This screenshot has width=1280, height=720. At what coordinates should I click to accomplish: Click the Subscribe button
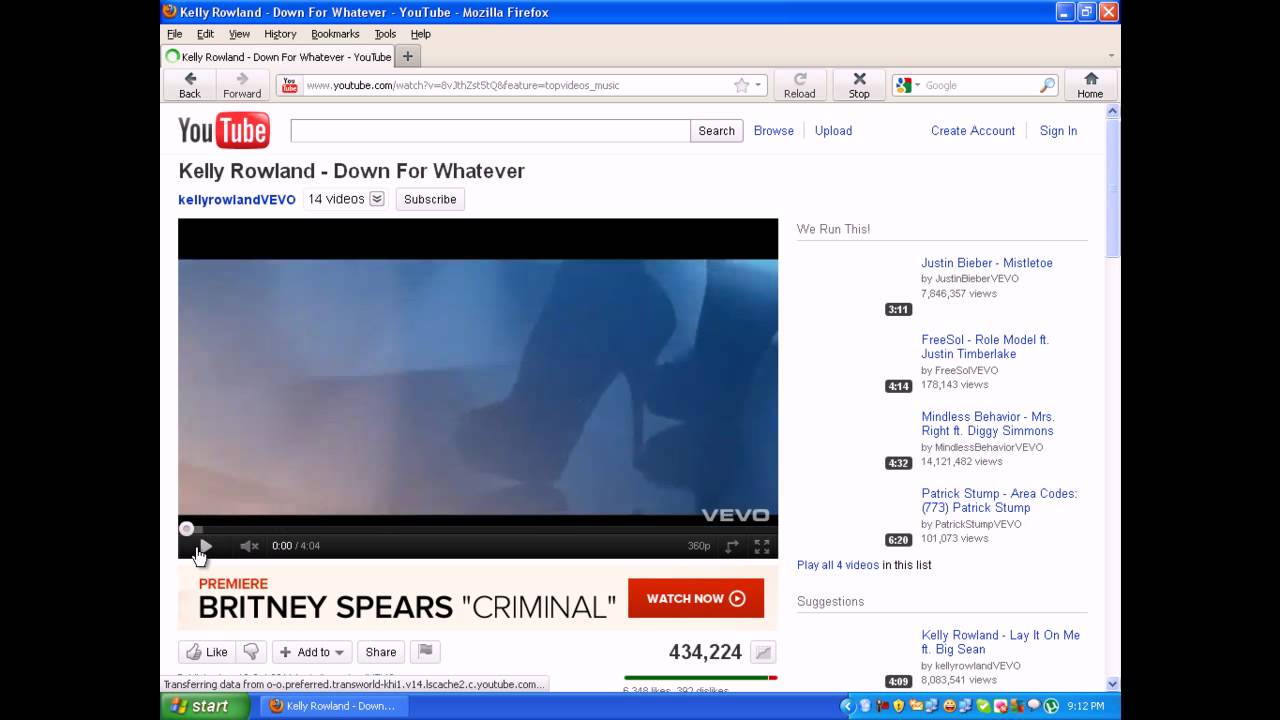[x=430, y=199]
